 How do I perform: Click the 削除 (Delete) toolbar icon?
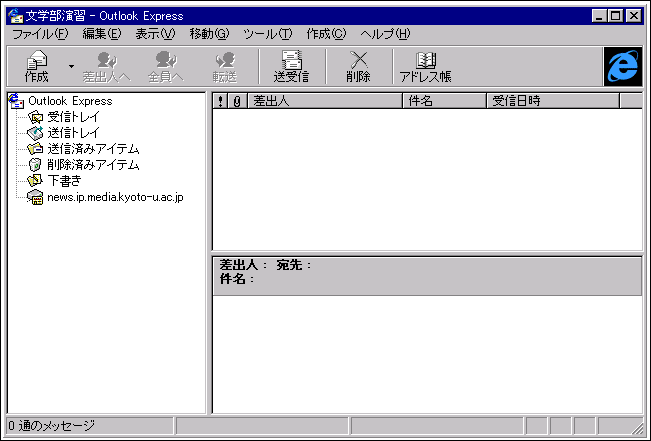click(358, 66)
